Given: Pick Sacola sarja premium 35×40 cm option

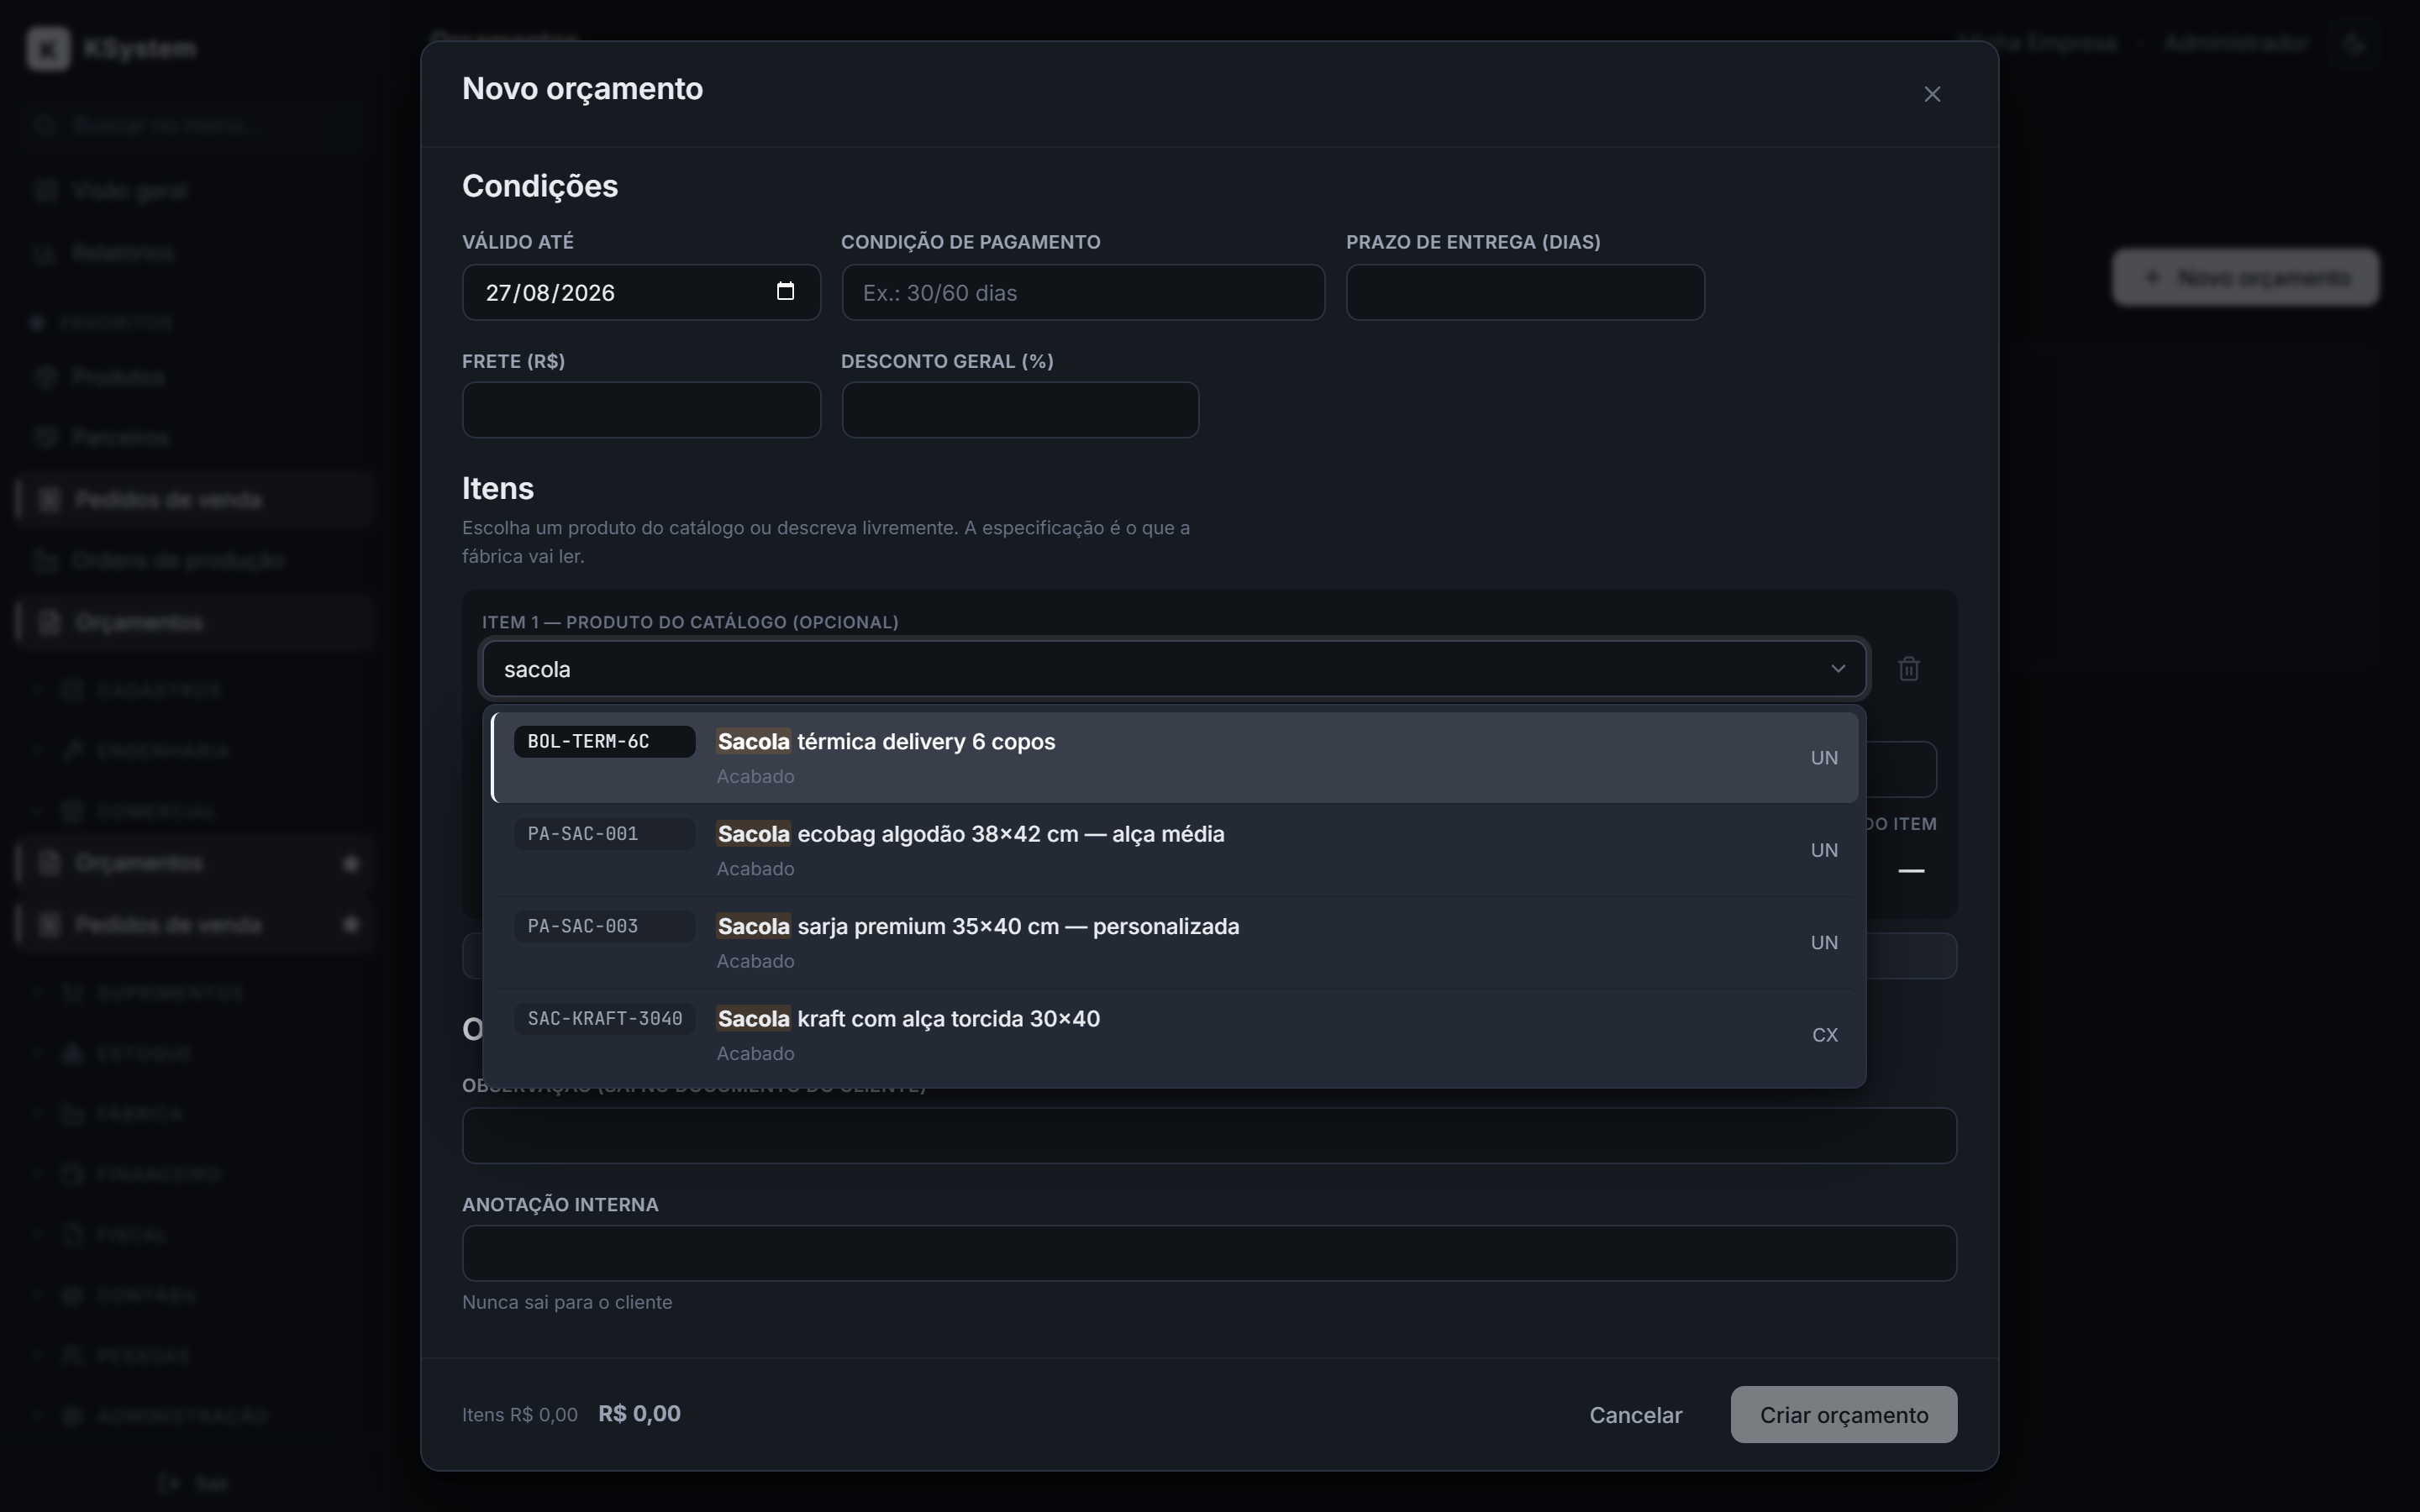Looking at the screenshot, I should pos(1174,942).
